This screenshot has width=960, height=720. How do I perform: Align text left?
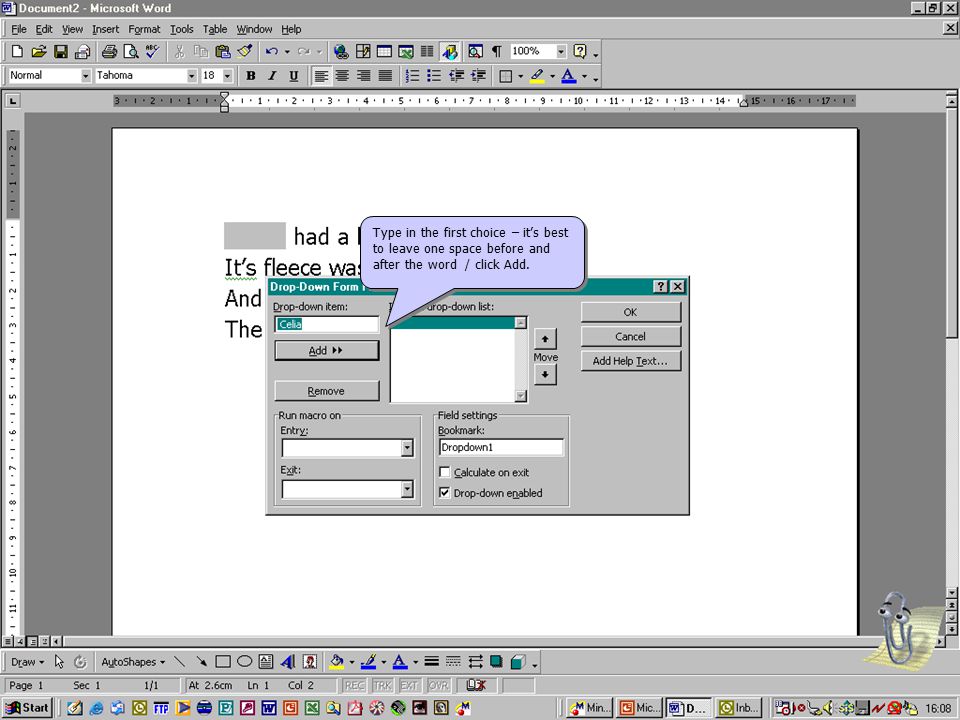(321, 76)
